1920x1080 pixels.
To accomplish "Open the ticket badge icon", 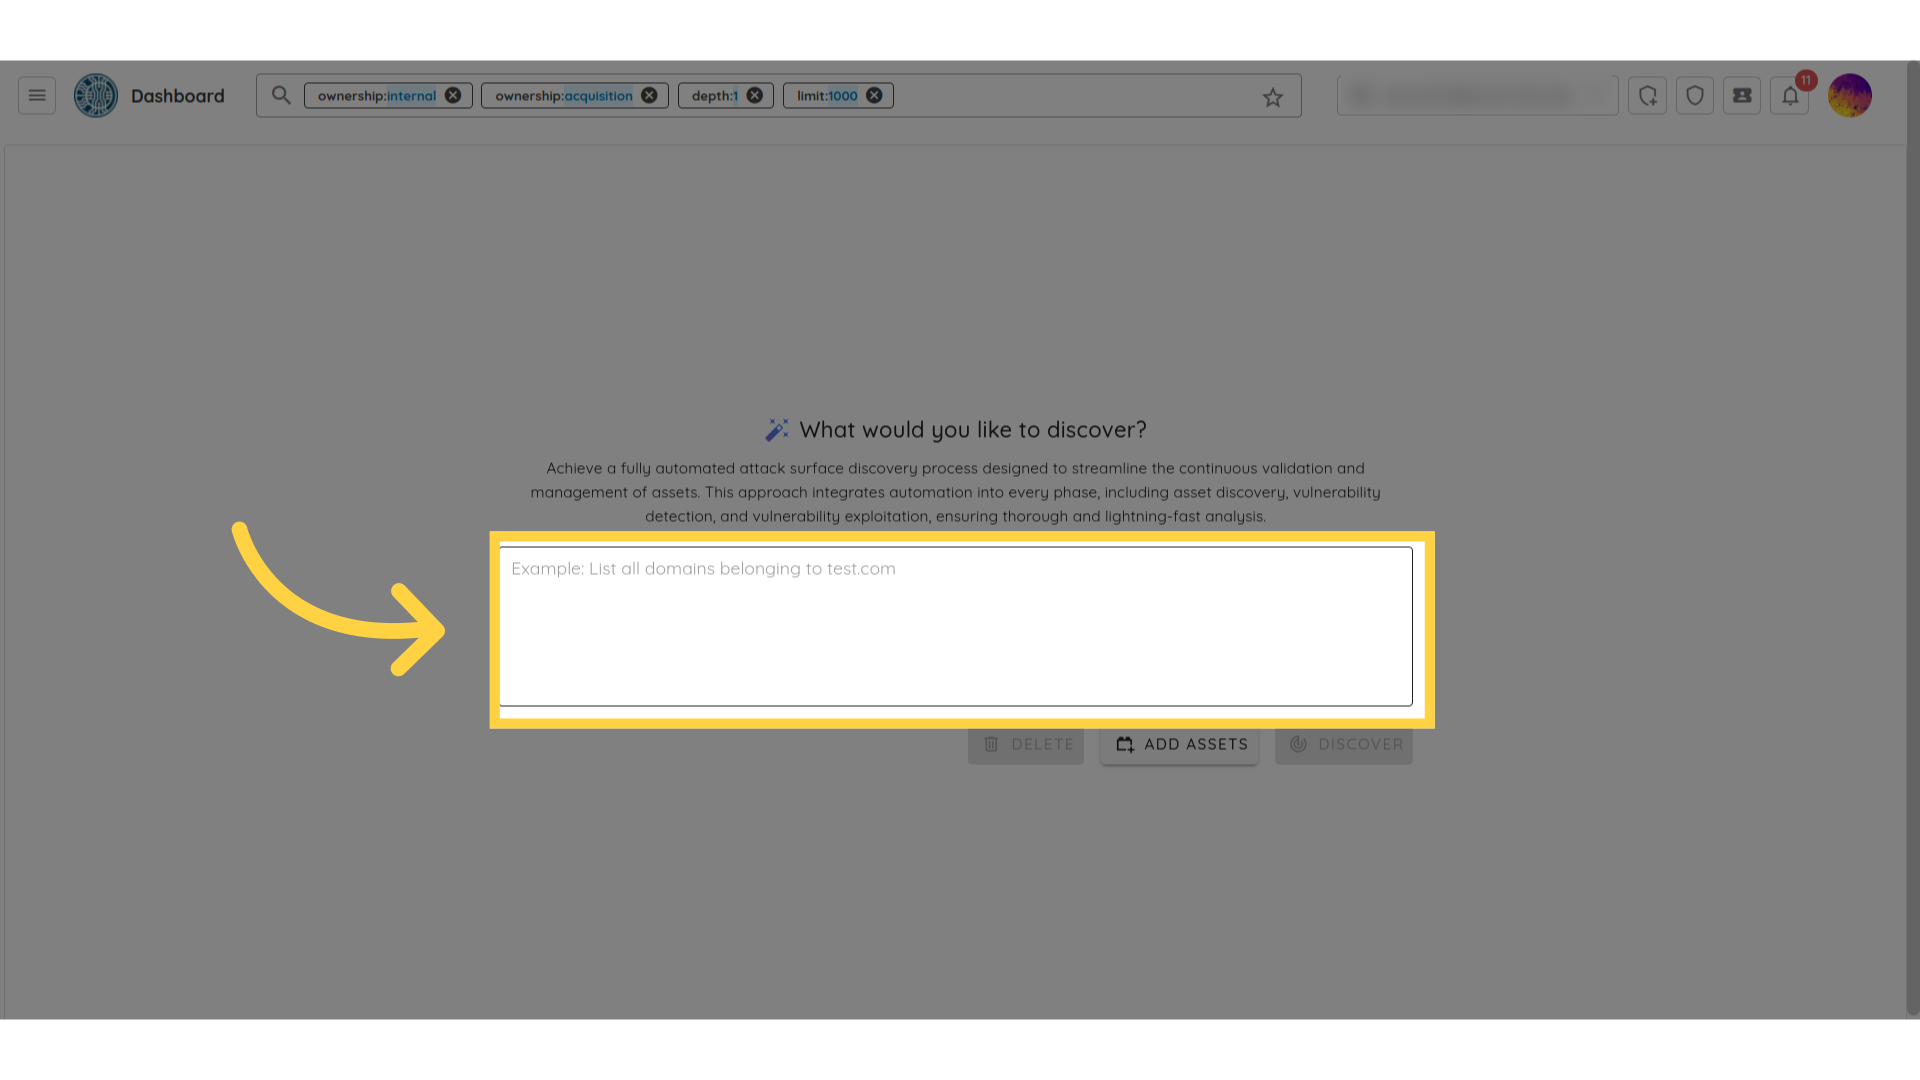I will [x=1742, y=96].
